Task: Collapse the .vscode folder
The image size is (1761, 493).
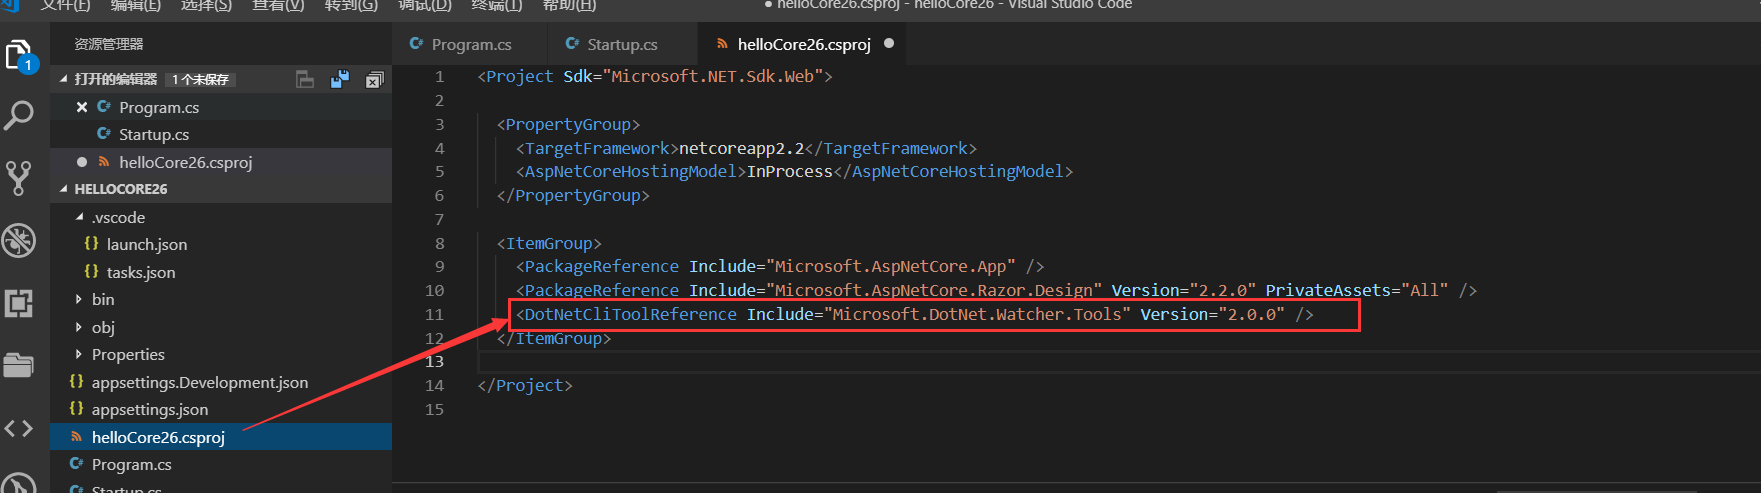Action: tap(80, 217)
